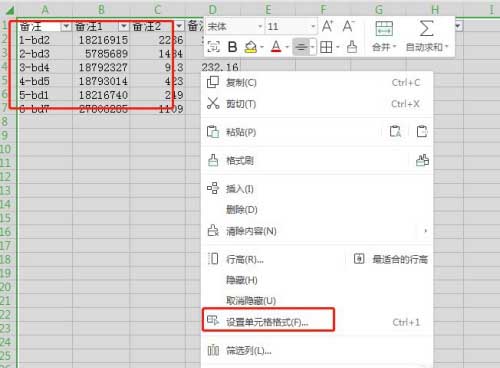
Task: Click the brush icon left of 格式刷
Action: tap(213, 160)
